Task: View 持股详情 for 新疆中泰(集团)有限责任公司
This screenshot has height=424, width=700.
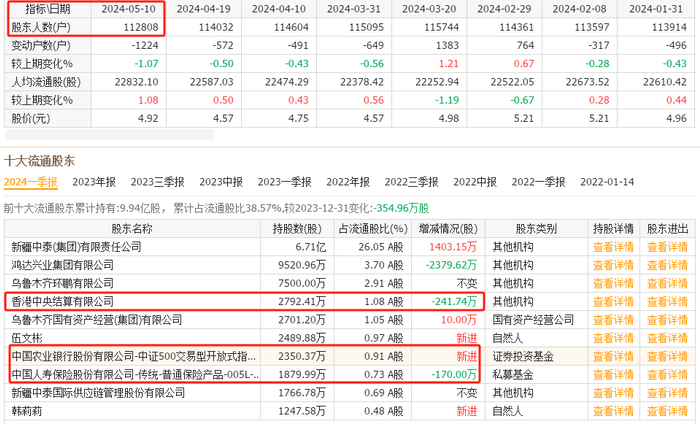Action: 613,247
